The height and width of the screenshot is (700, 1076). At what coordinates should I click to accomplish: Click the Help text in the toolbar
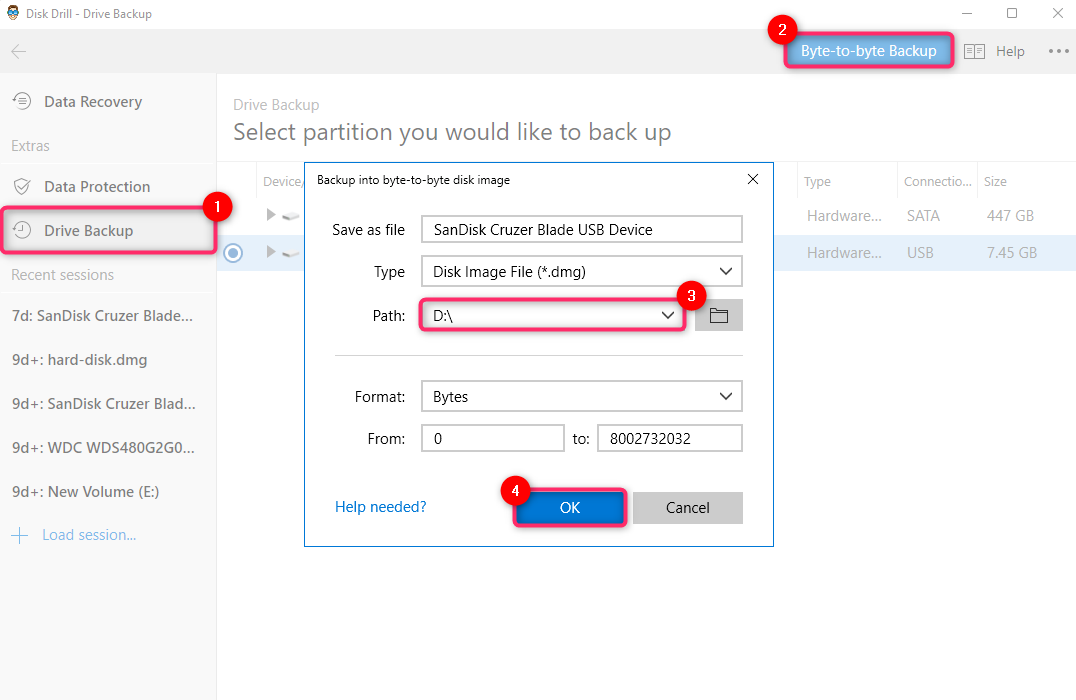tap(1010, 51)
